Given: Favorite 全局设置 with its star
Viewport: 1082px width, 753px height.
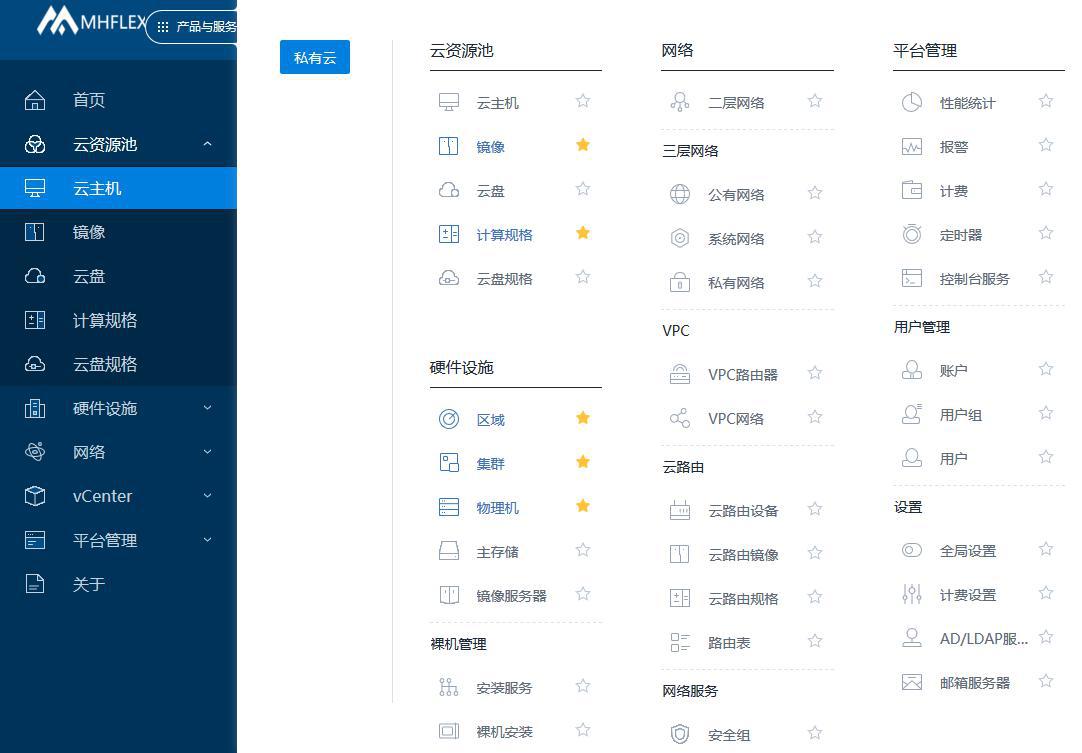Looking at the screenshot, I should tap(1046, 549).
